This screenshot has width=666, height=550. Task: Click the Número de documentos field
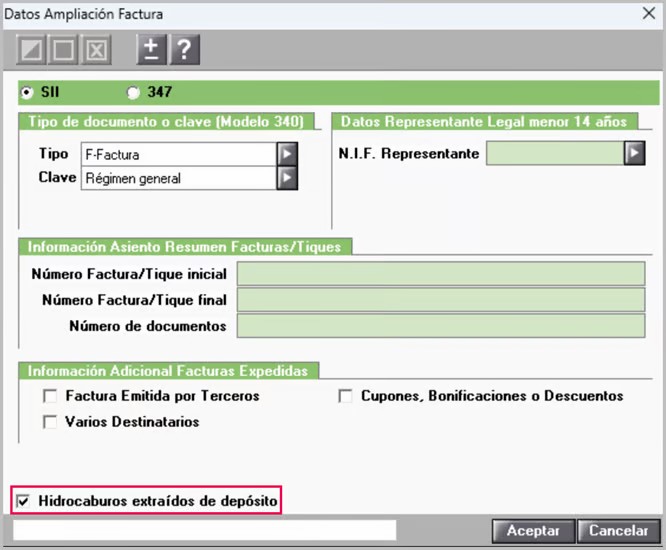441,326
